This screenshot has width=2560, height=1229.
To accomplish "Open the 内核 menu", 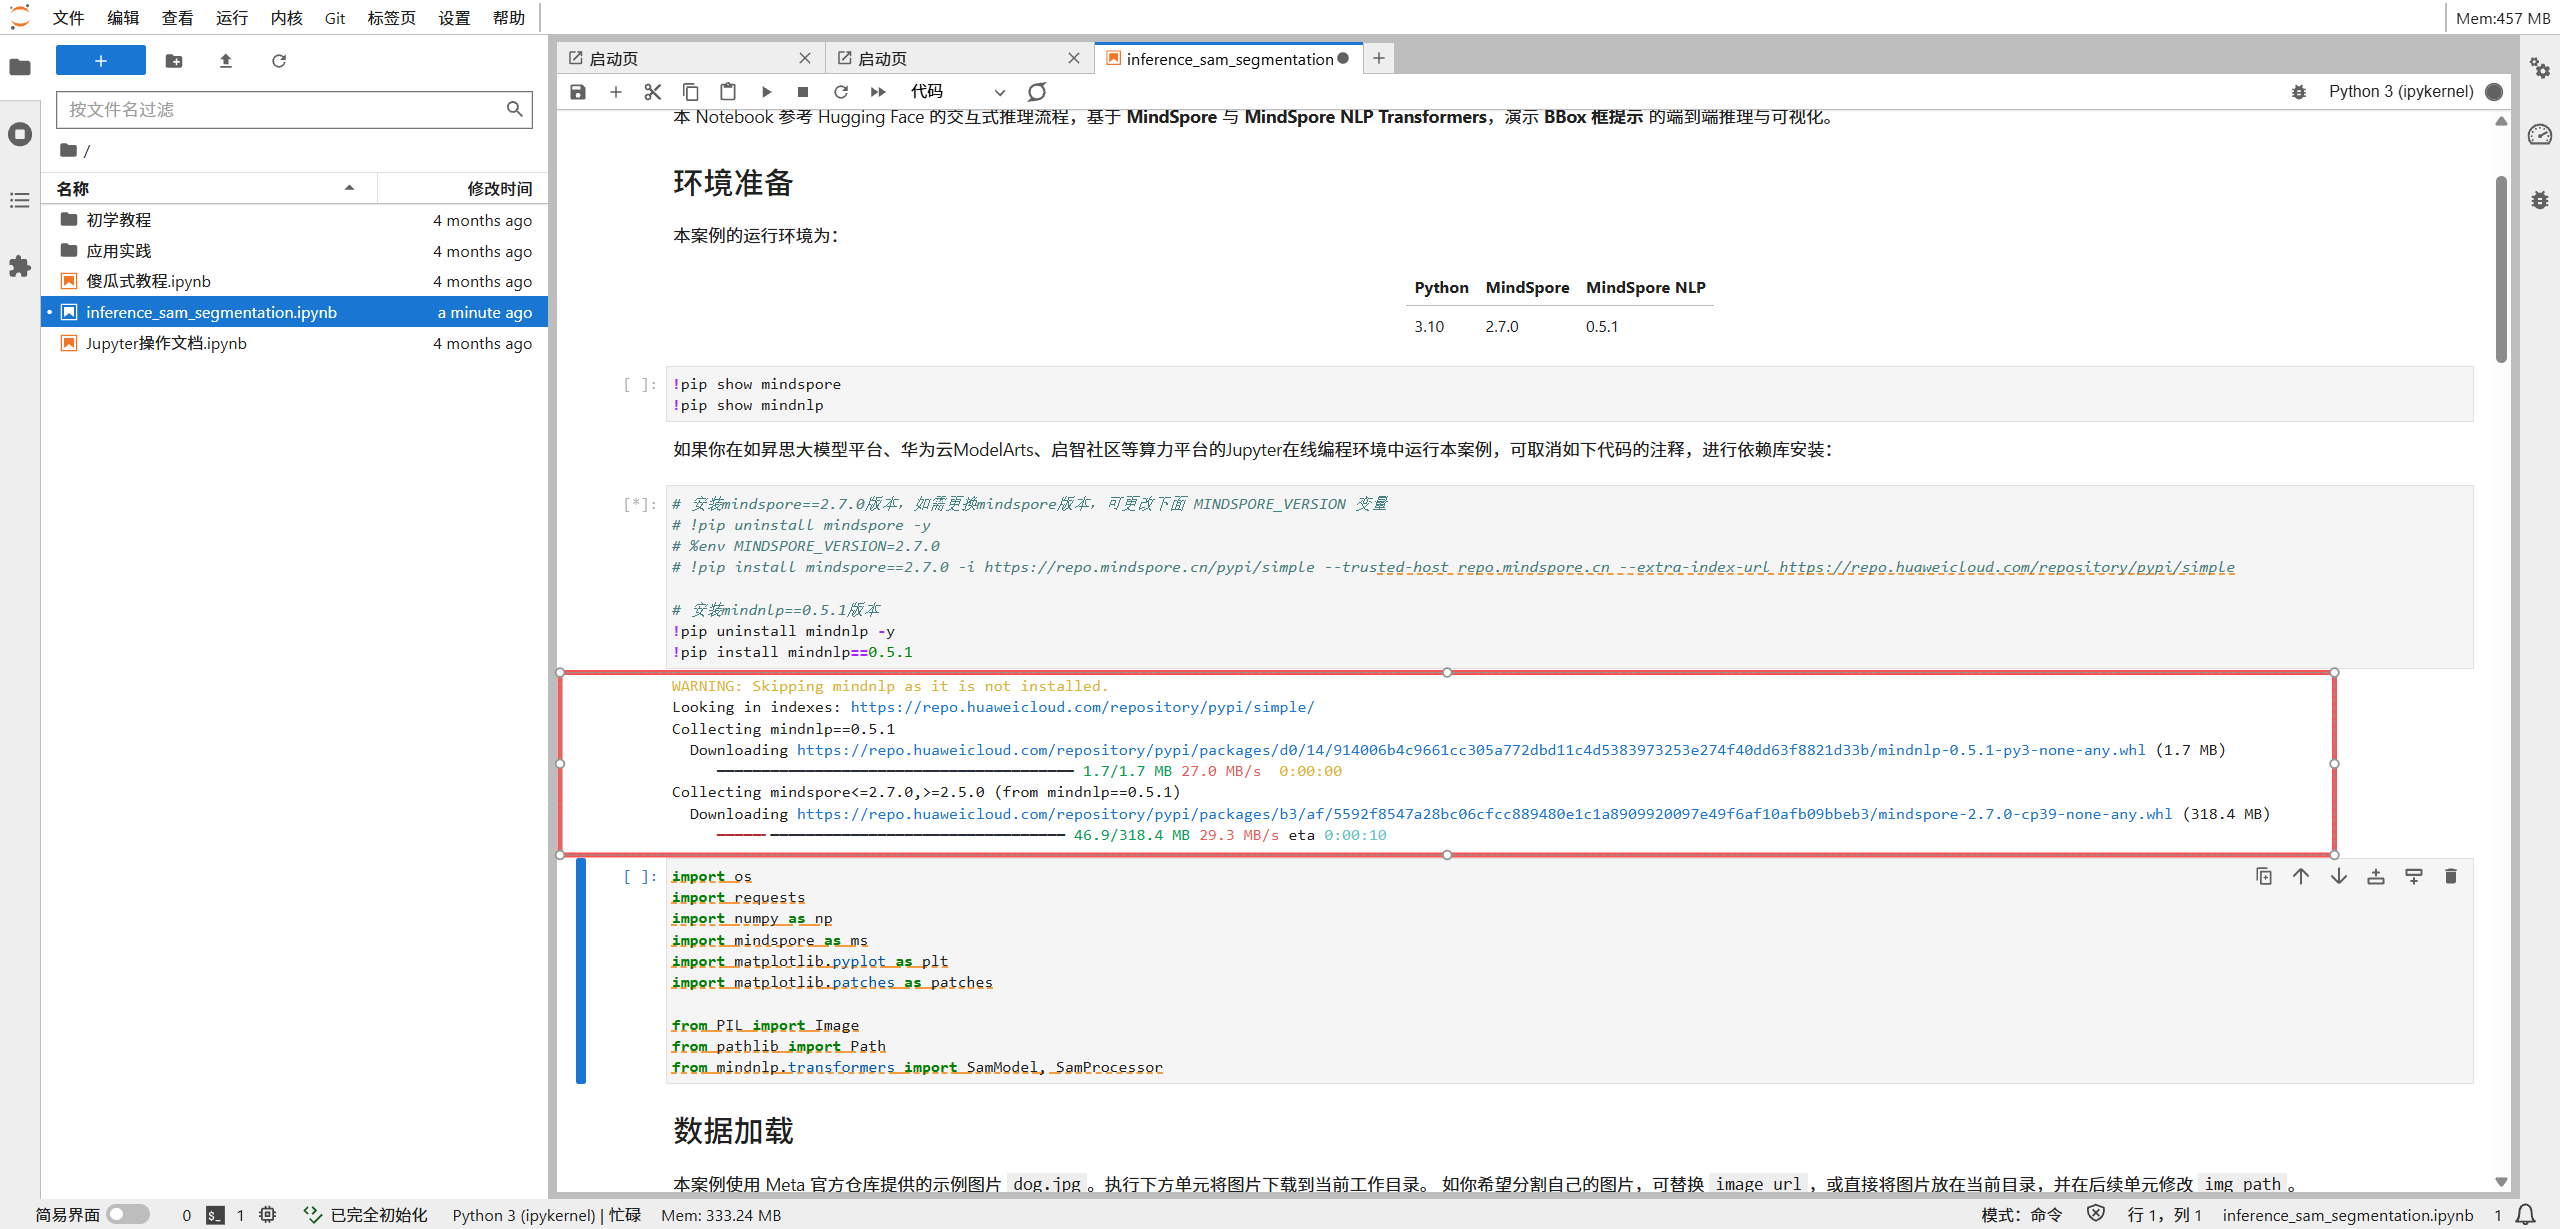I will [287, 18].
